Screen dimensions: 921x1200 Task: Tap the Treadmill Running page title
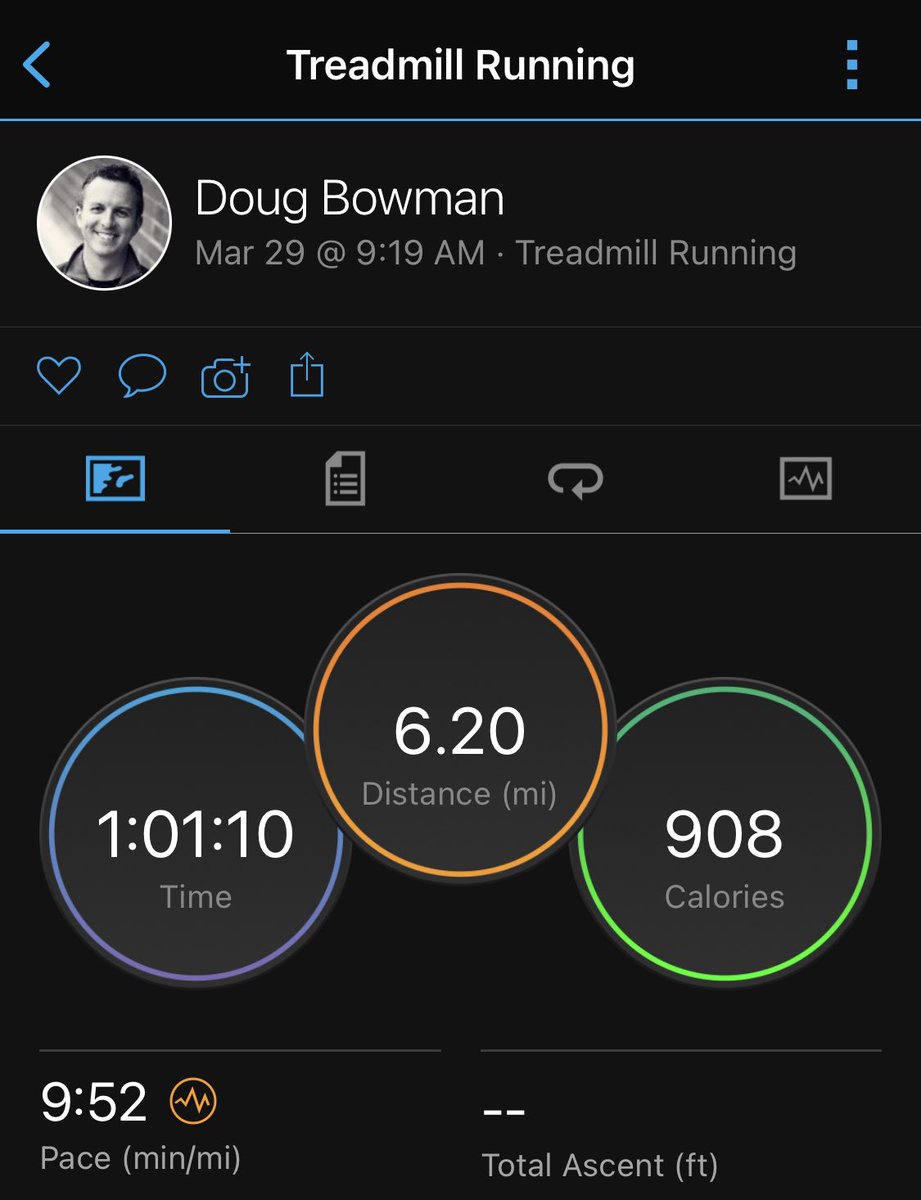tap(460, 65)
